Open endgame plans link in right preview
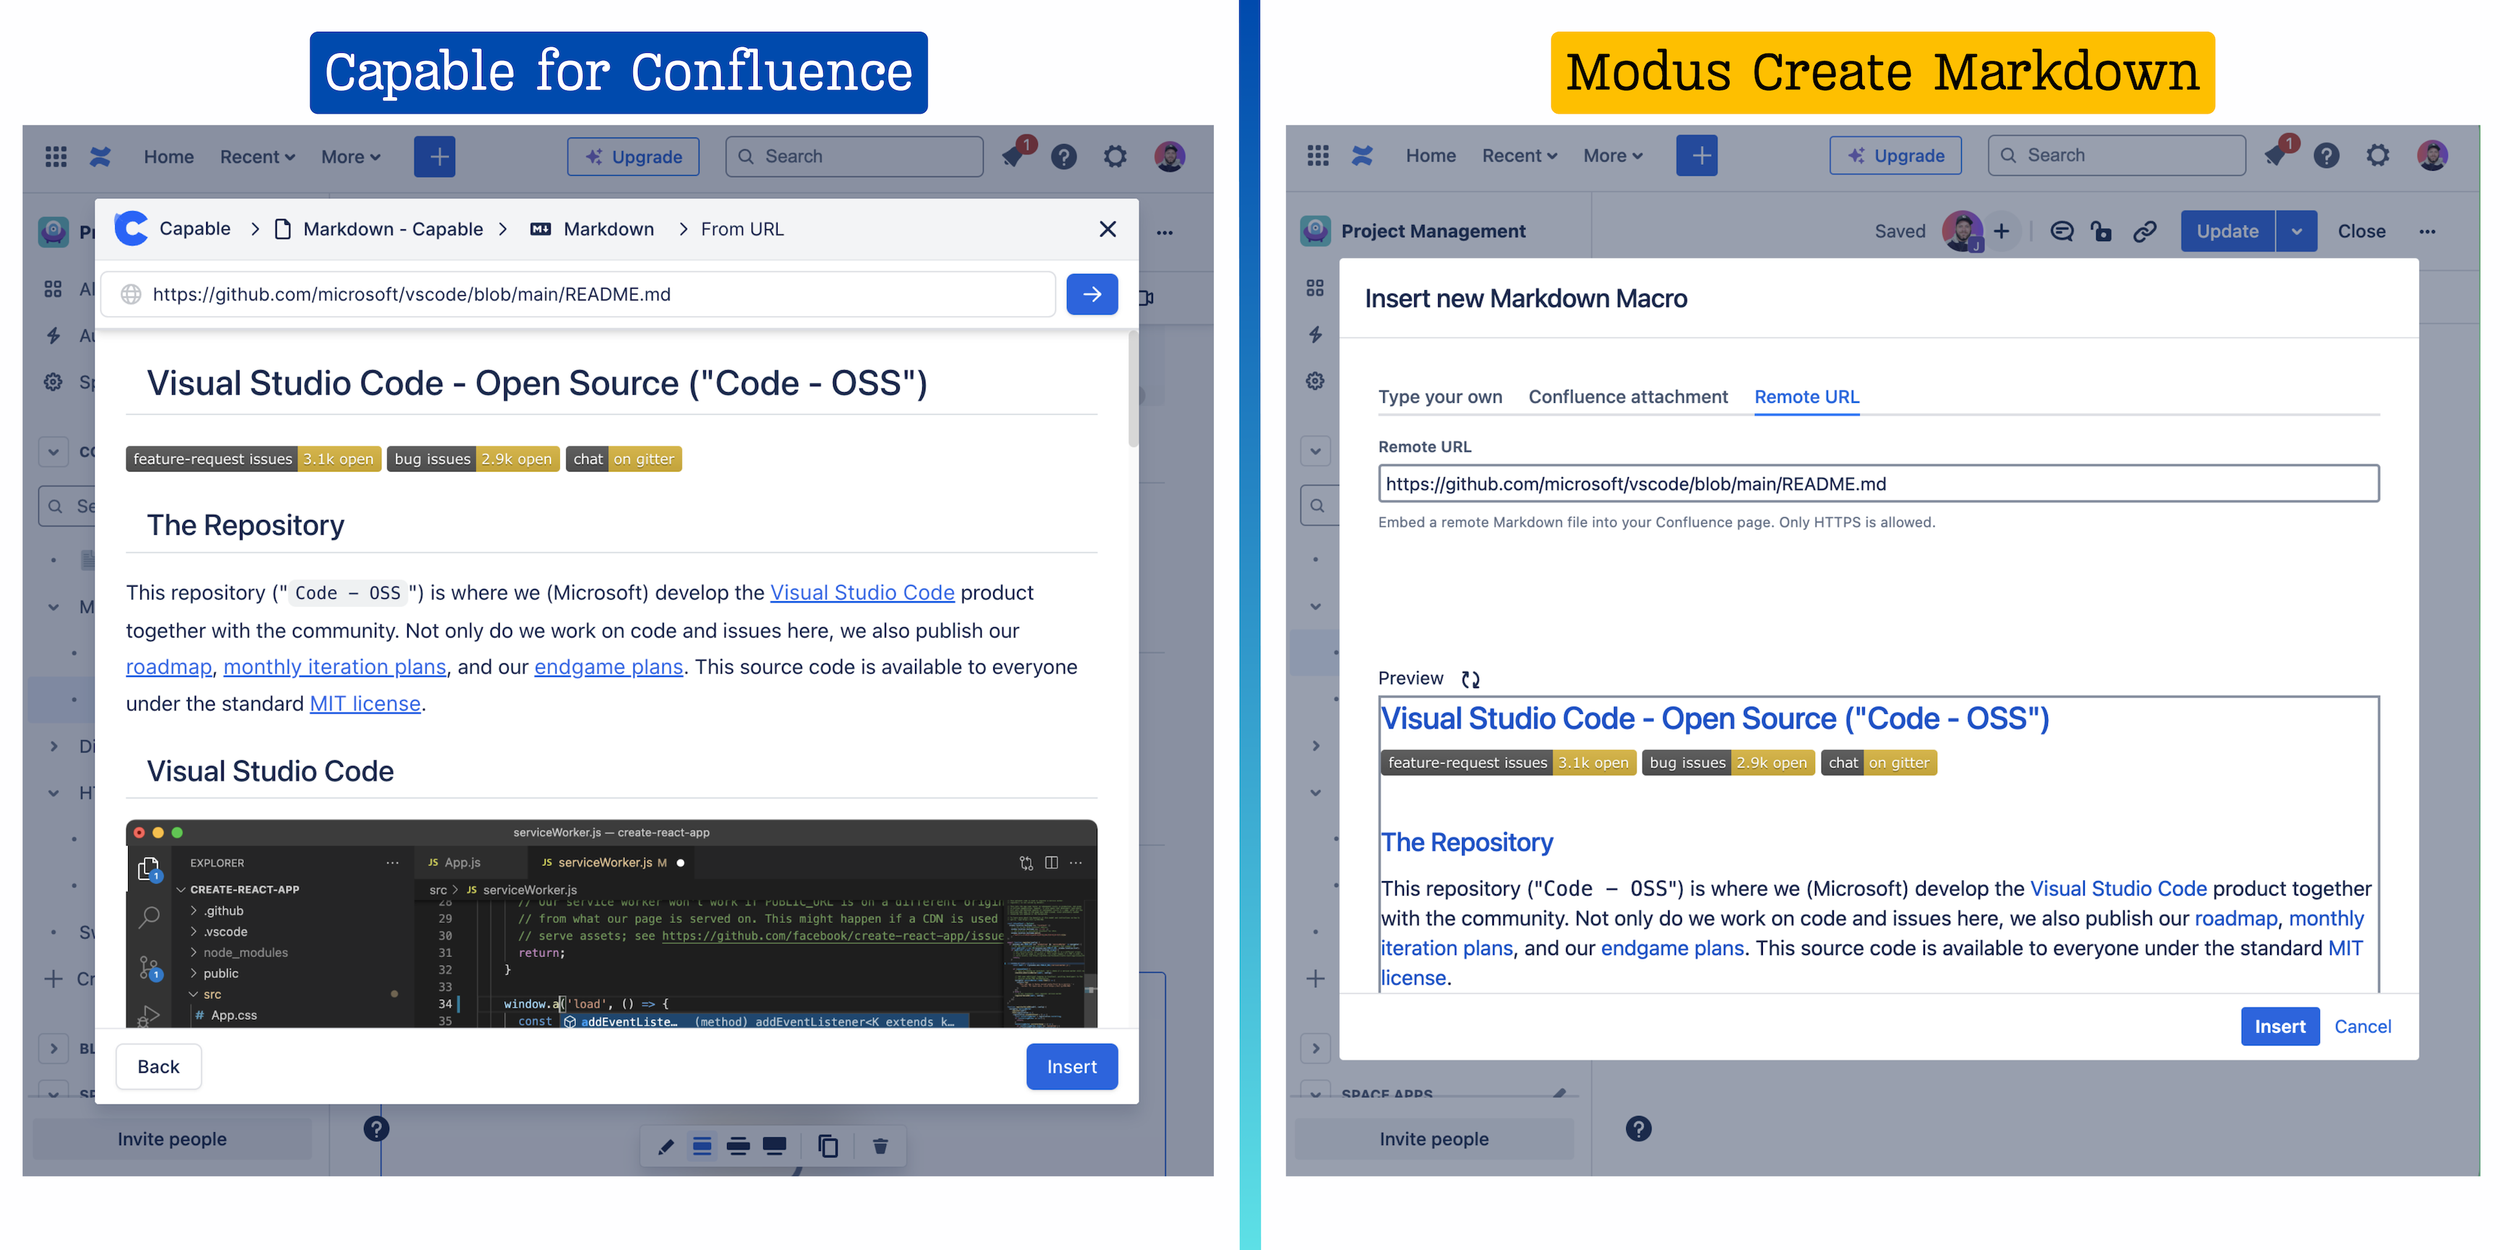Screen dimensions: 2500x1250 [x=1672, y=948]
